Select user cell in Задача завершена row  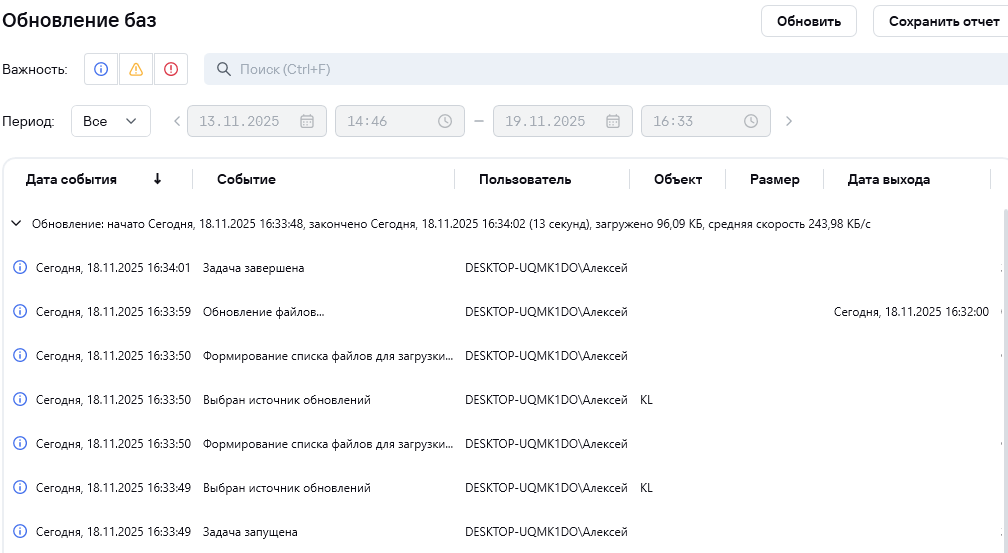pyautogui.click(x=546, y=268)
